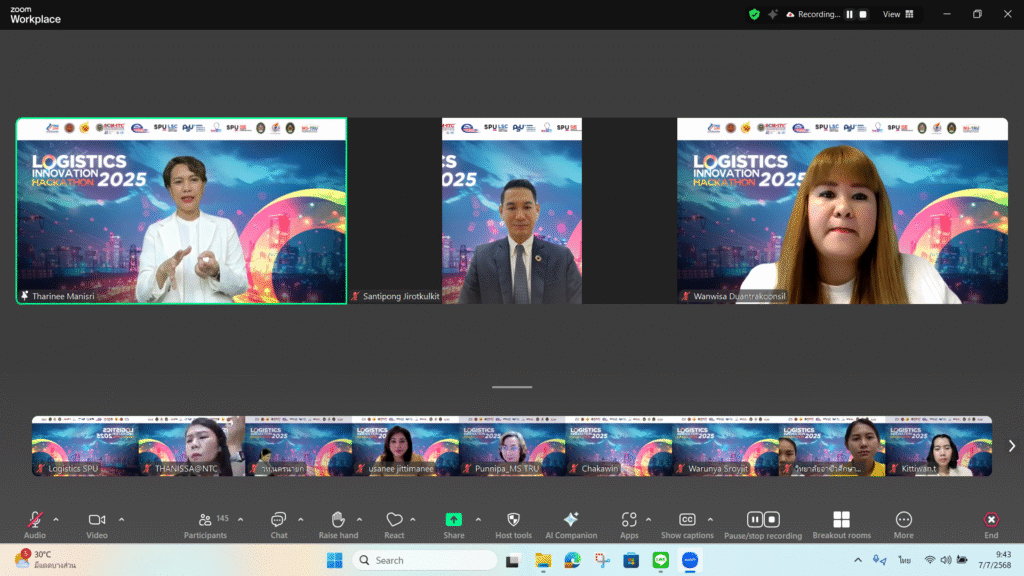Open the Windows Start menu
The width and height of the screenshot is (1024, 576).
334,560
